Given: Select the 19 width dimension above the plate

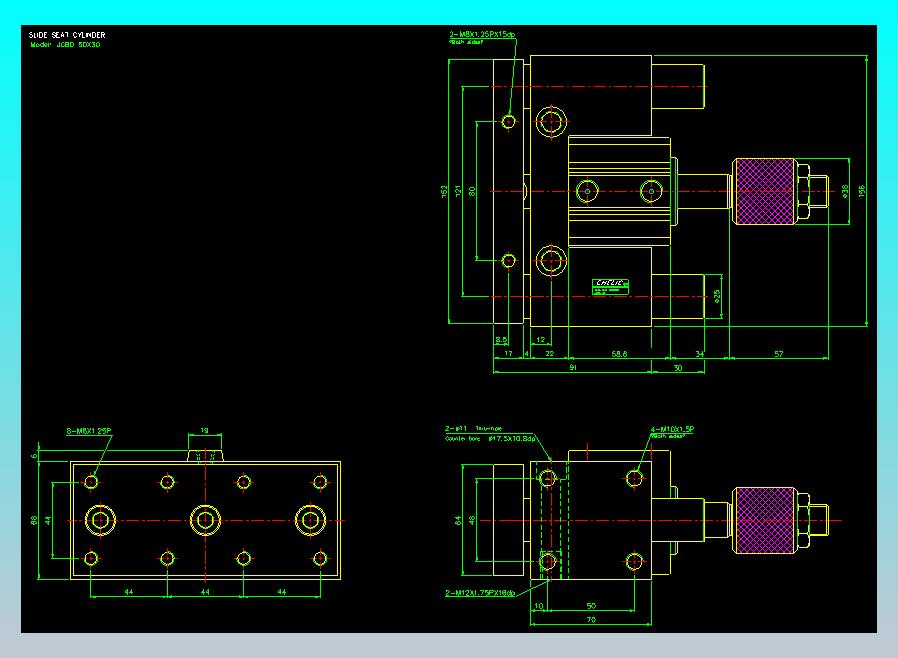Looking at the screenshot, I should pos(204,431).
